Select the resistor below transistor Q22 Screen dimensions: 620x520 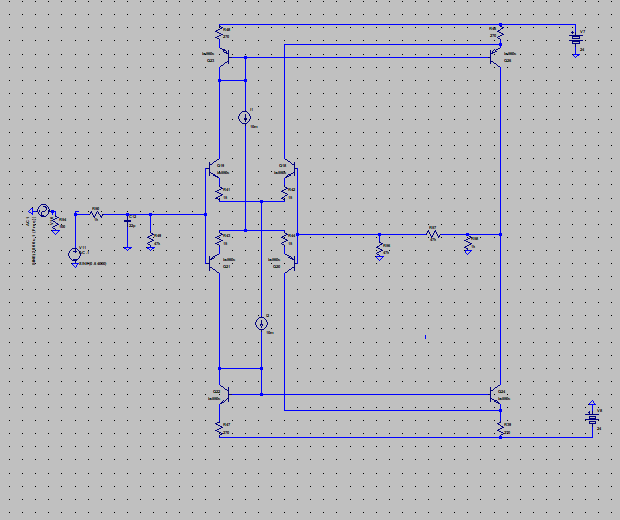219,429
